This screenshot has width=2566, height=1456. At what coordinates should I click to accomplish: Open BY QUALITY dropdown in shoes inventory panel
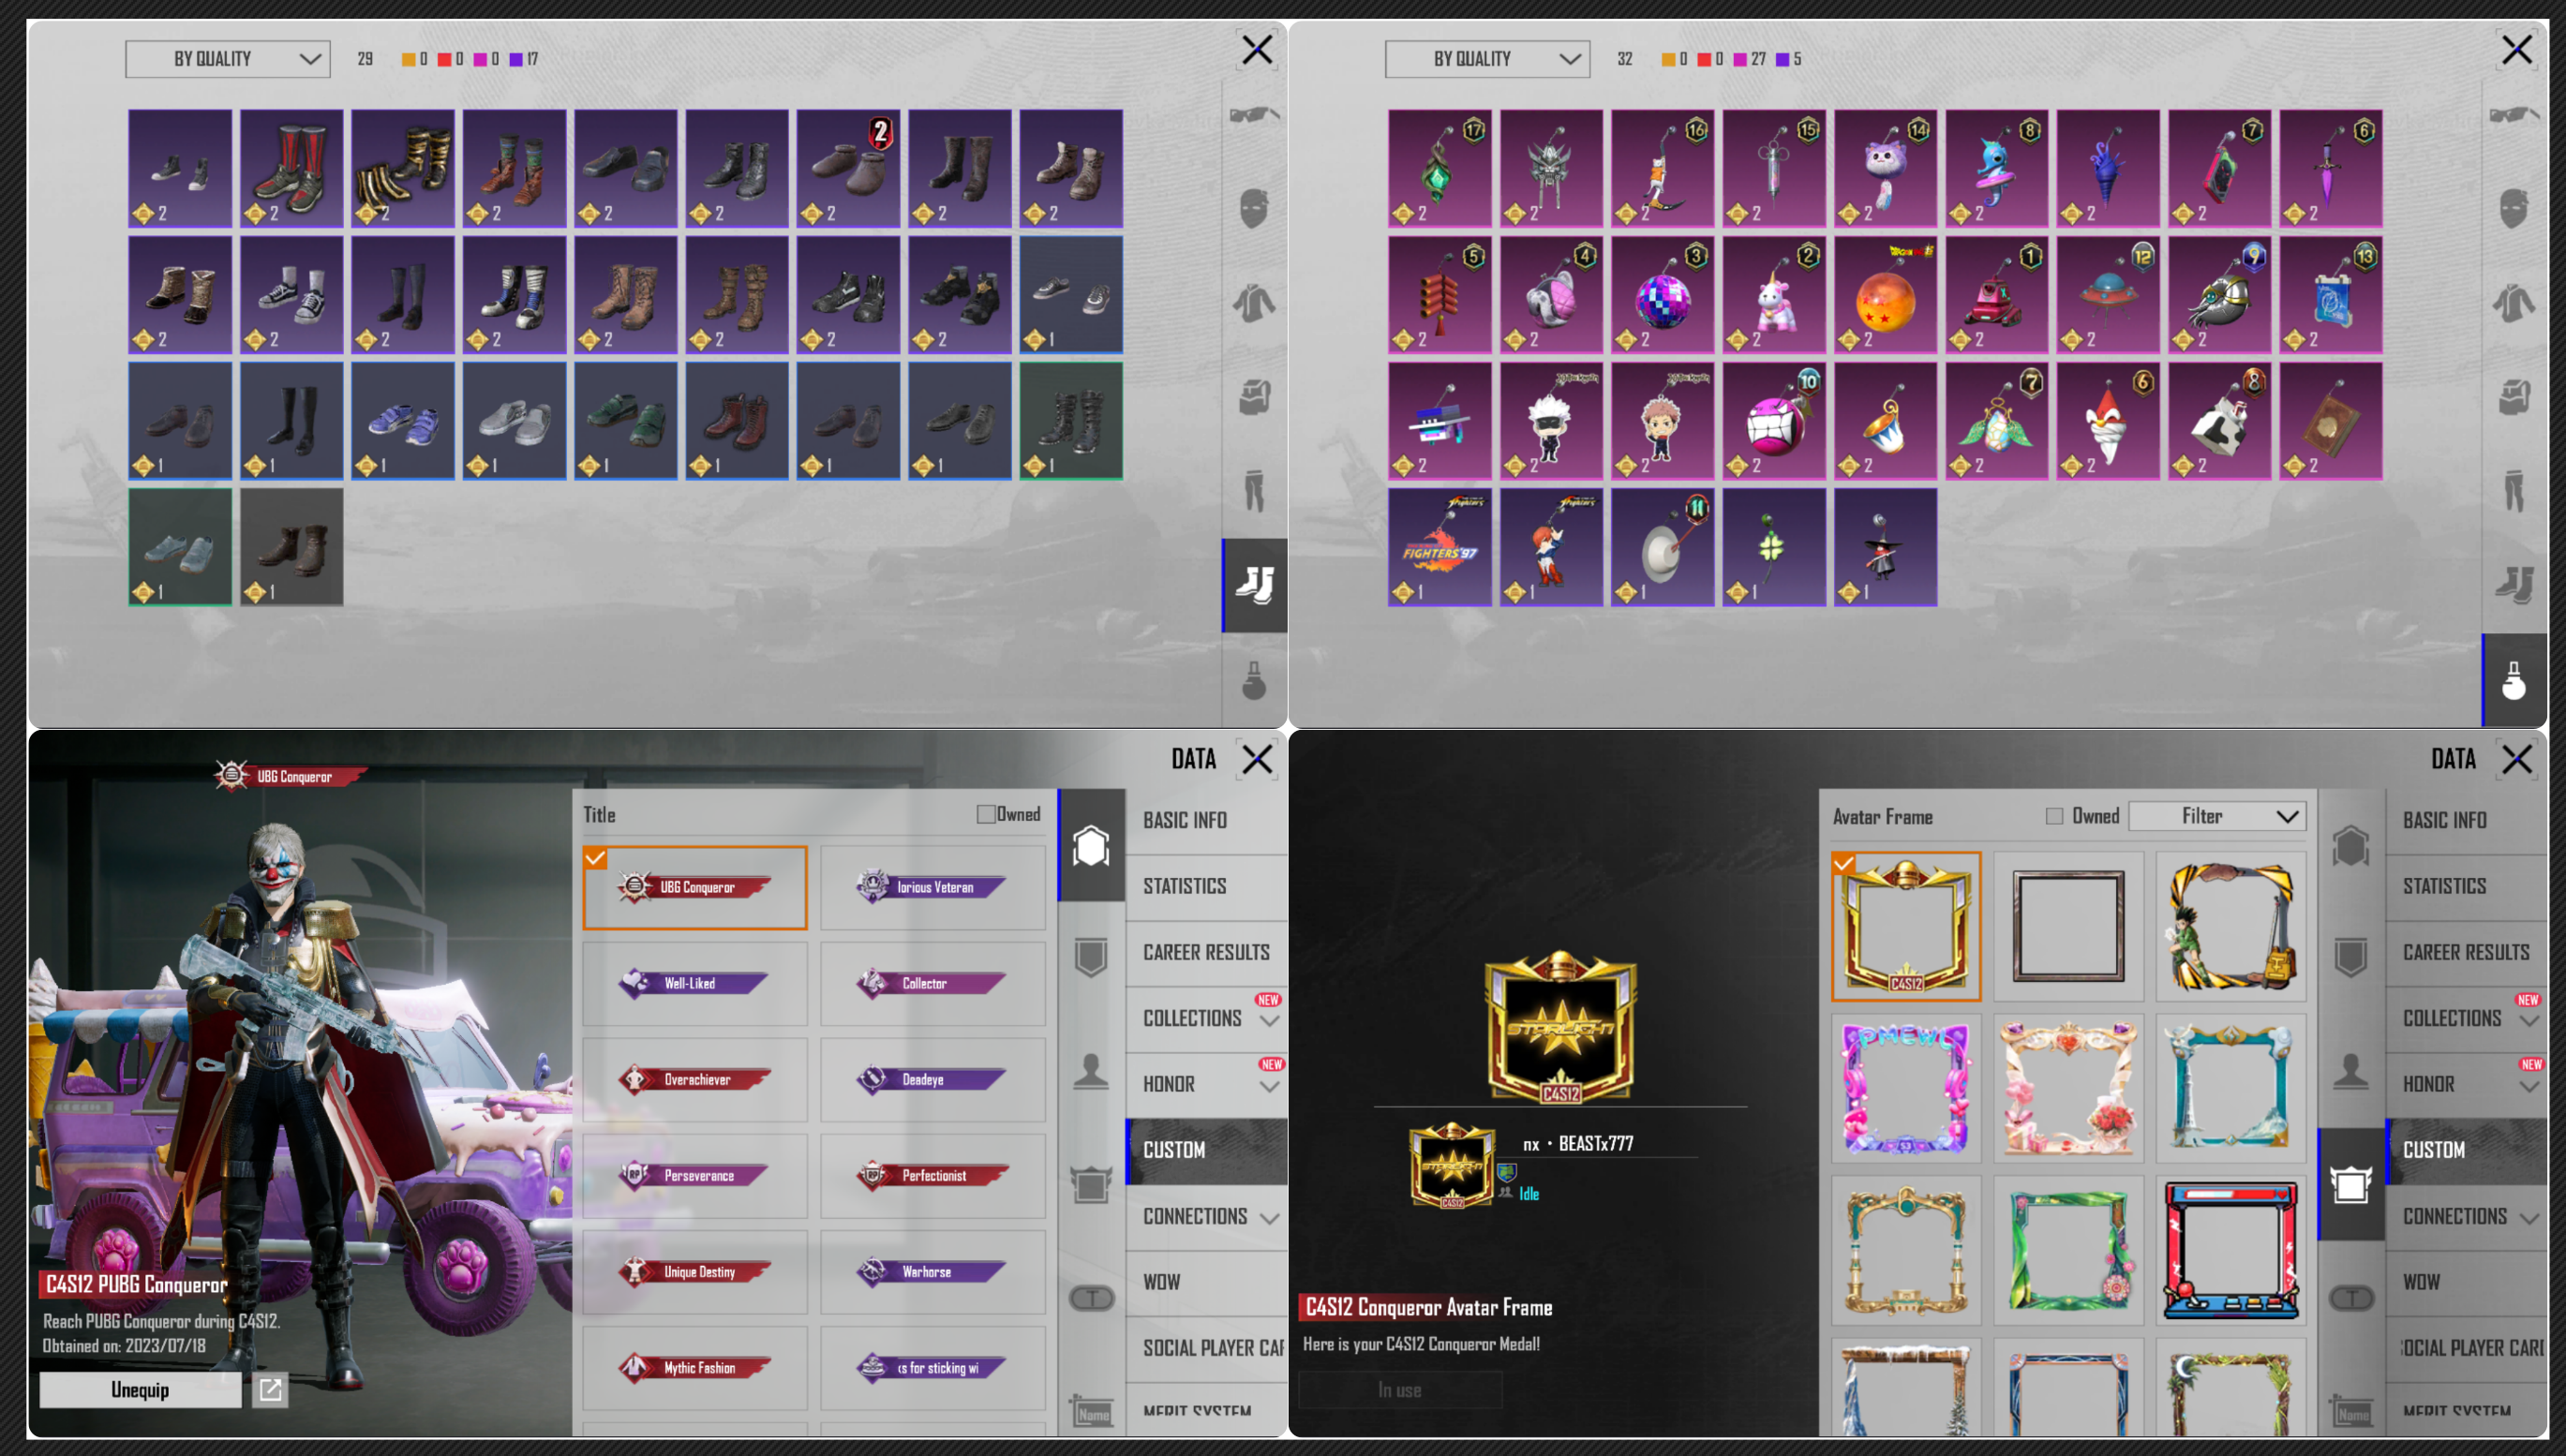coord(228,59)
